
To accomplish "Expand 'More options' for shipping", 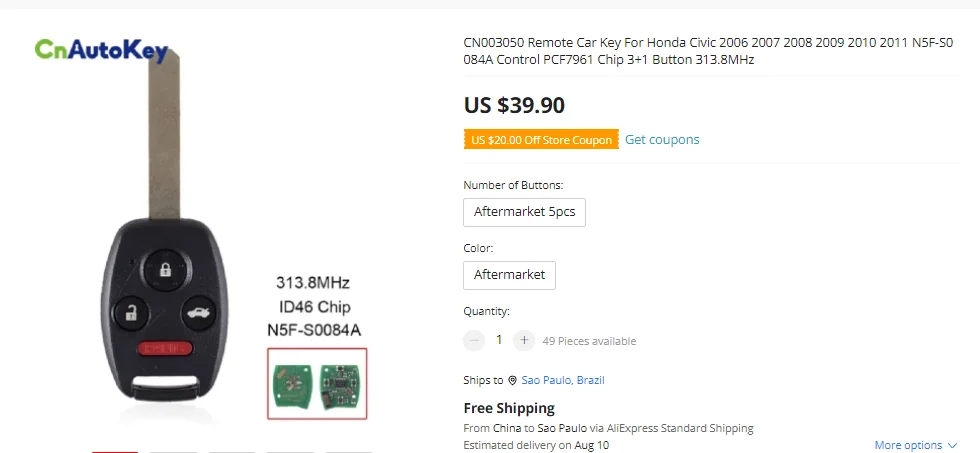I will pos(908,445).
